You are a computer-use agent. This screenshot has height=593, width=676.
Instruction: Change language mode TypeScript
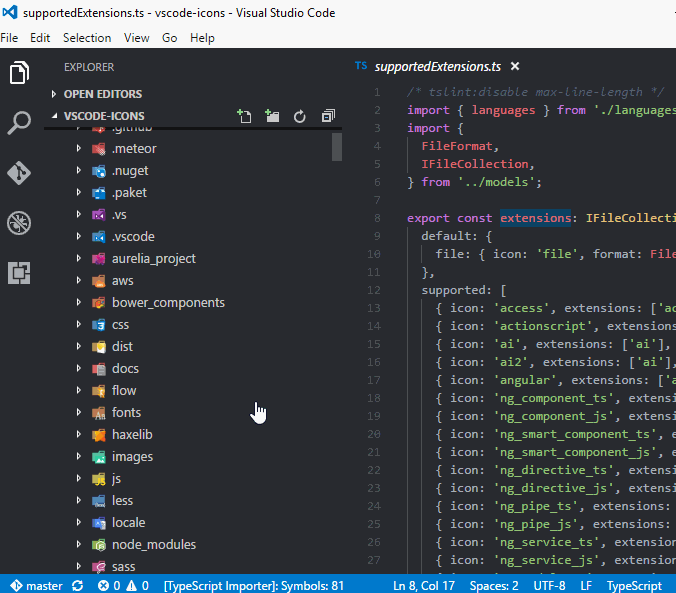point(634,586)
